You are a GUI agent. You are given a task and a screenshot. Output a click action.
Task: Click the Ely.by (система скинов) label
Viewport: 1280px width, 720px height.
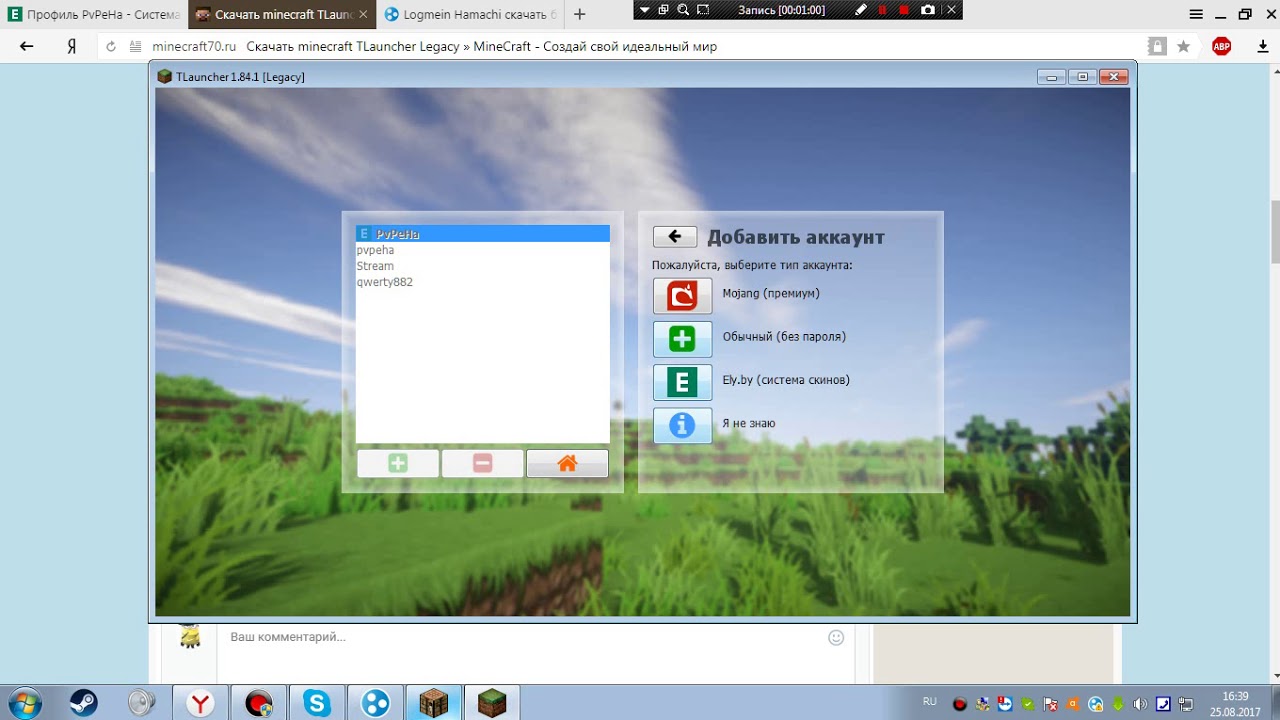click(786, 380)
